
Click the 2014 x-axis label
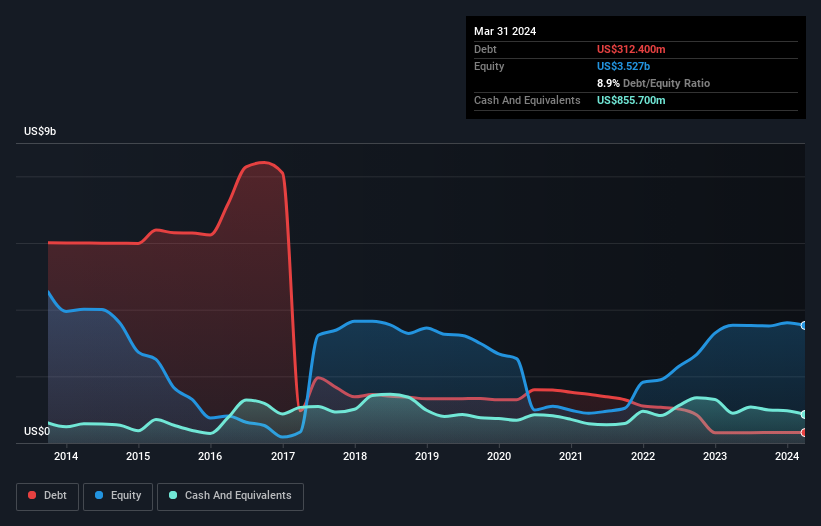tap(66, 456)
